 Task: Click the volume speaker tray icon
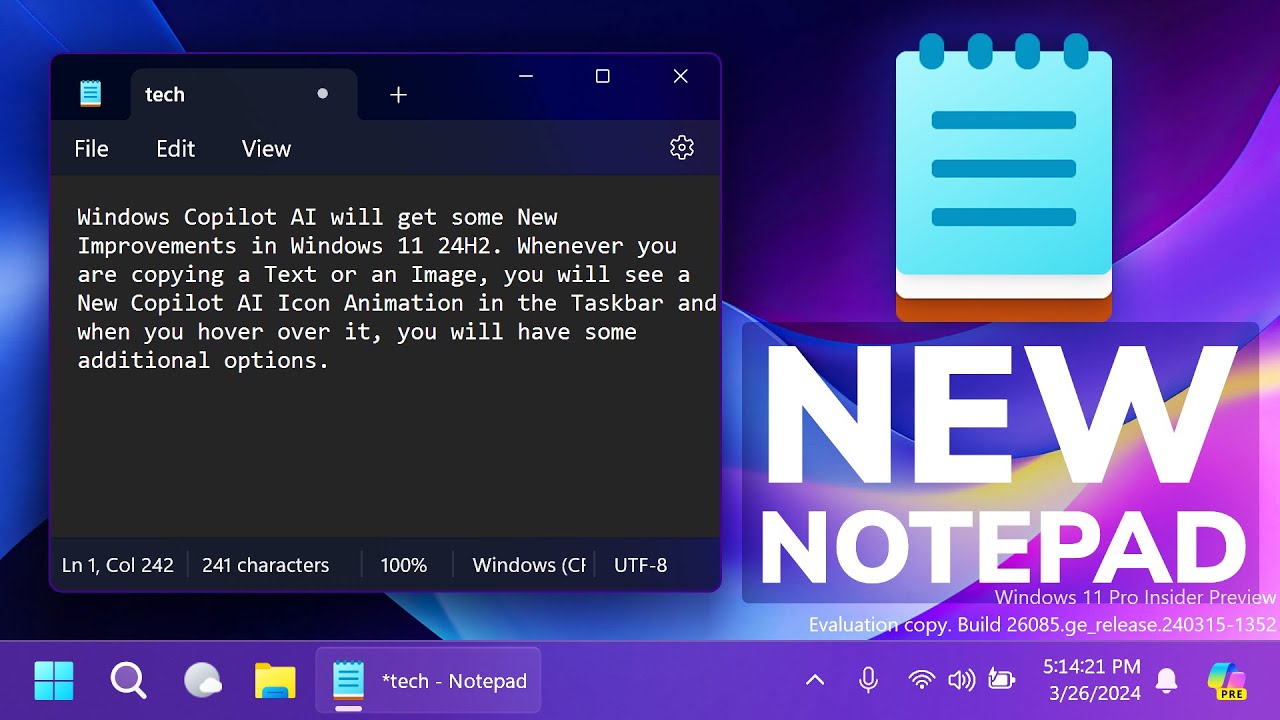961,681
